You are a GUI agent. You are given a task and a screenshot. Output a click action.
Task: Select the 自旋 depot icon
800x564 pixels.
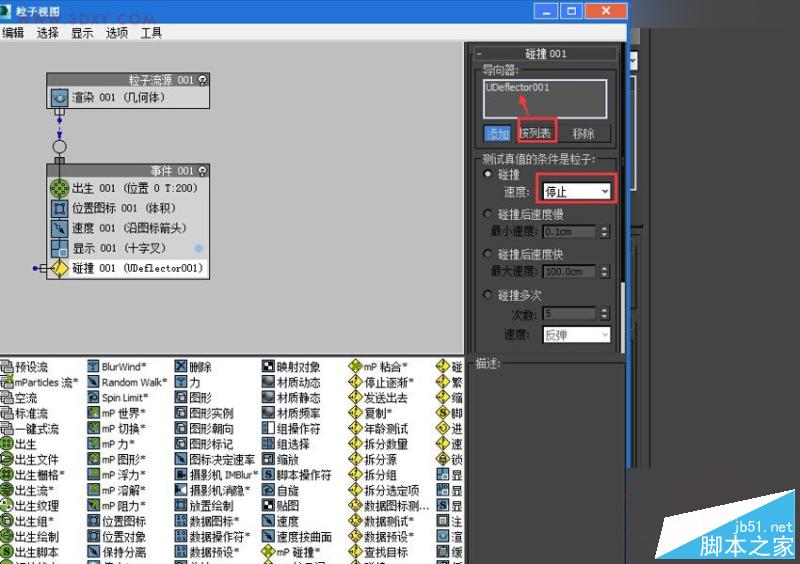click(x=268, y=491)
